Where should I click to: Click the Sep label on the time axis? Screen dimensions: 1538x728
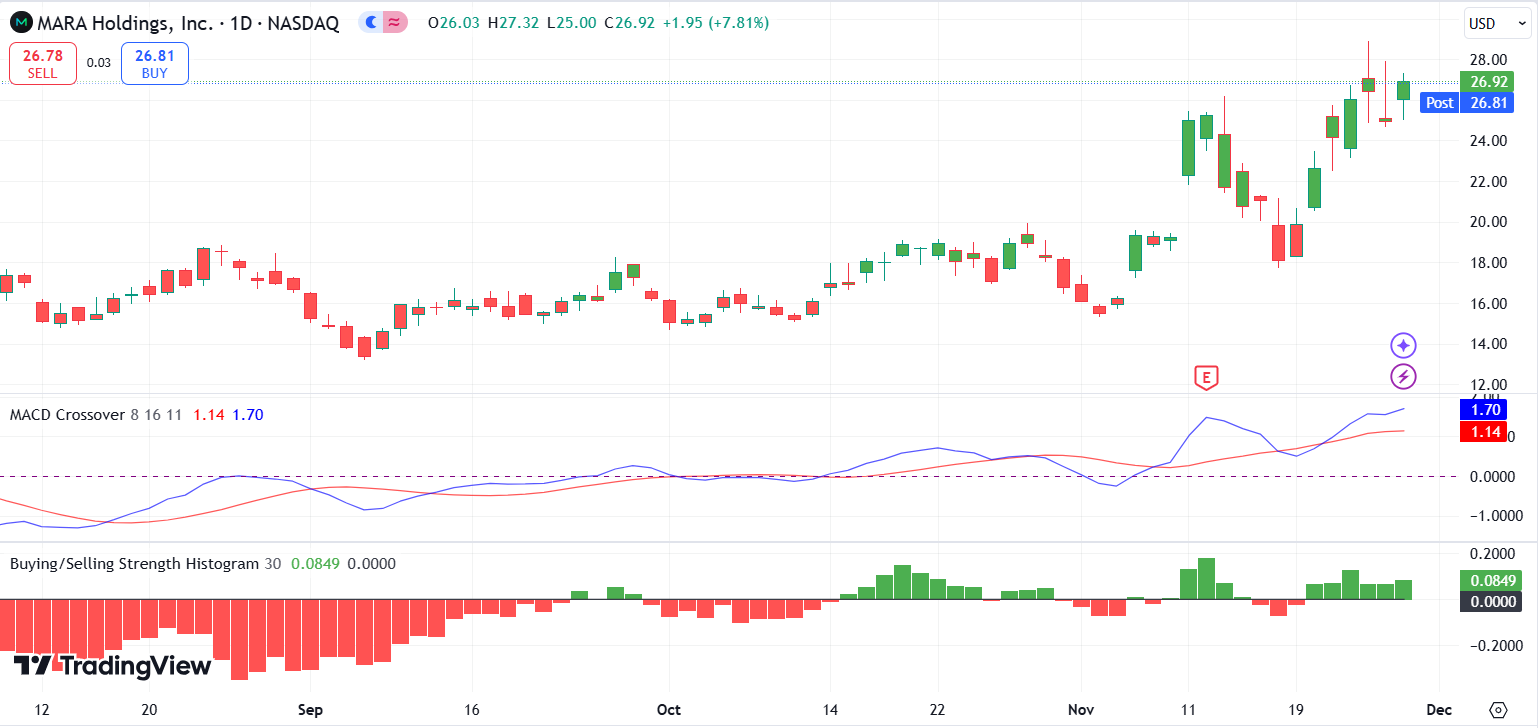[x=309, y=710]
